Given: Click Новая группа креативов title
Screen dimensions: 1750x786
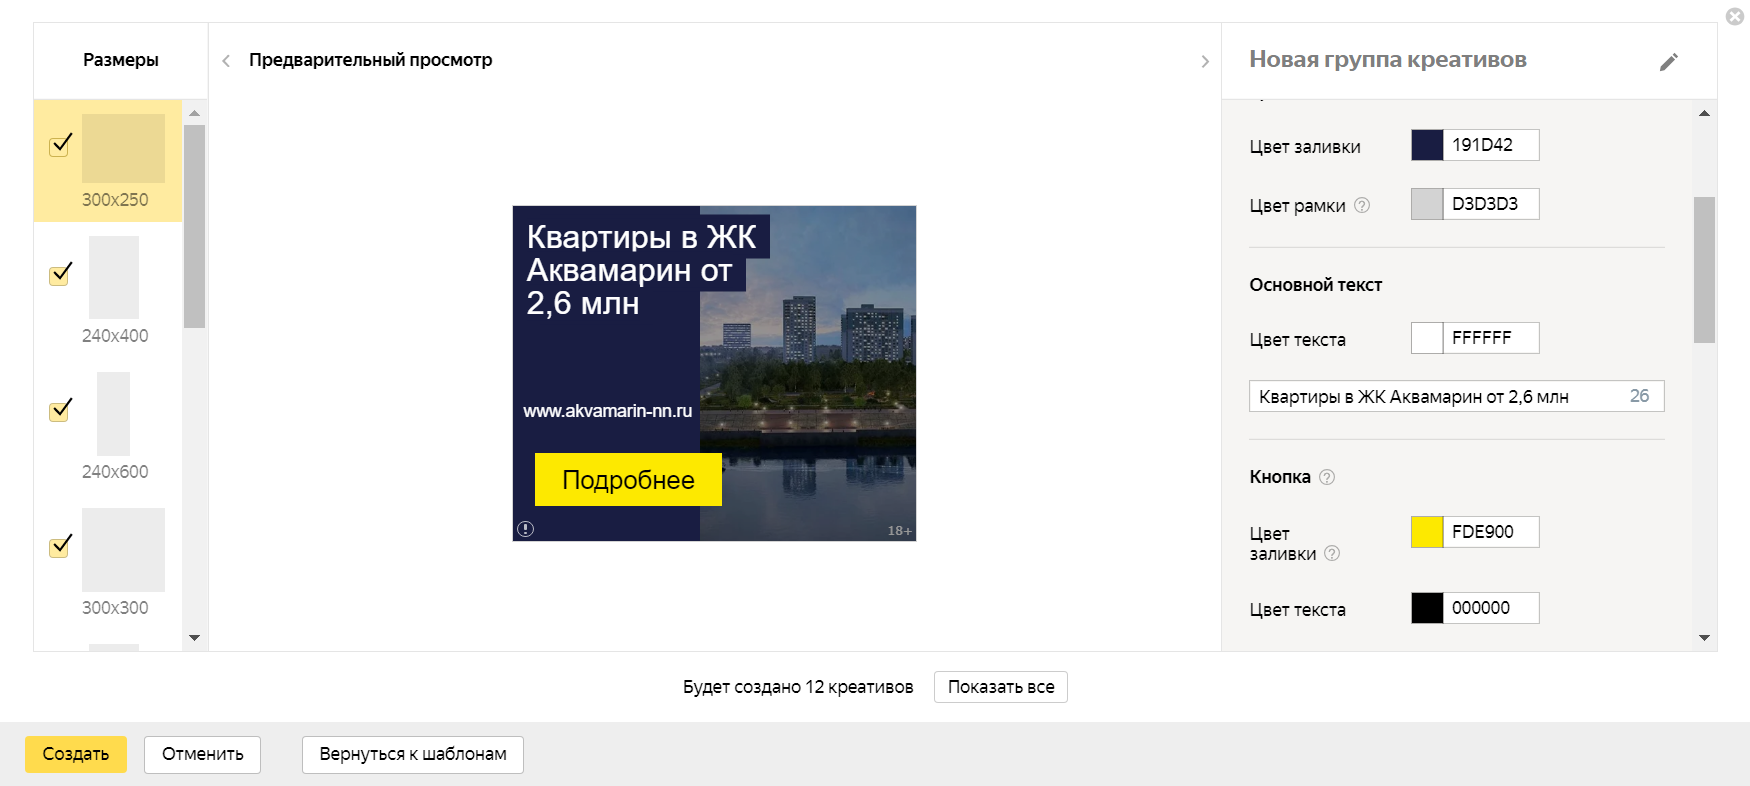Looking at the screenshot, I should 1388,60.
